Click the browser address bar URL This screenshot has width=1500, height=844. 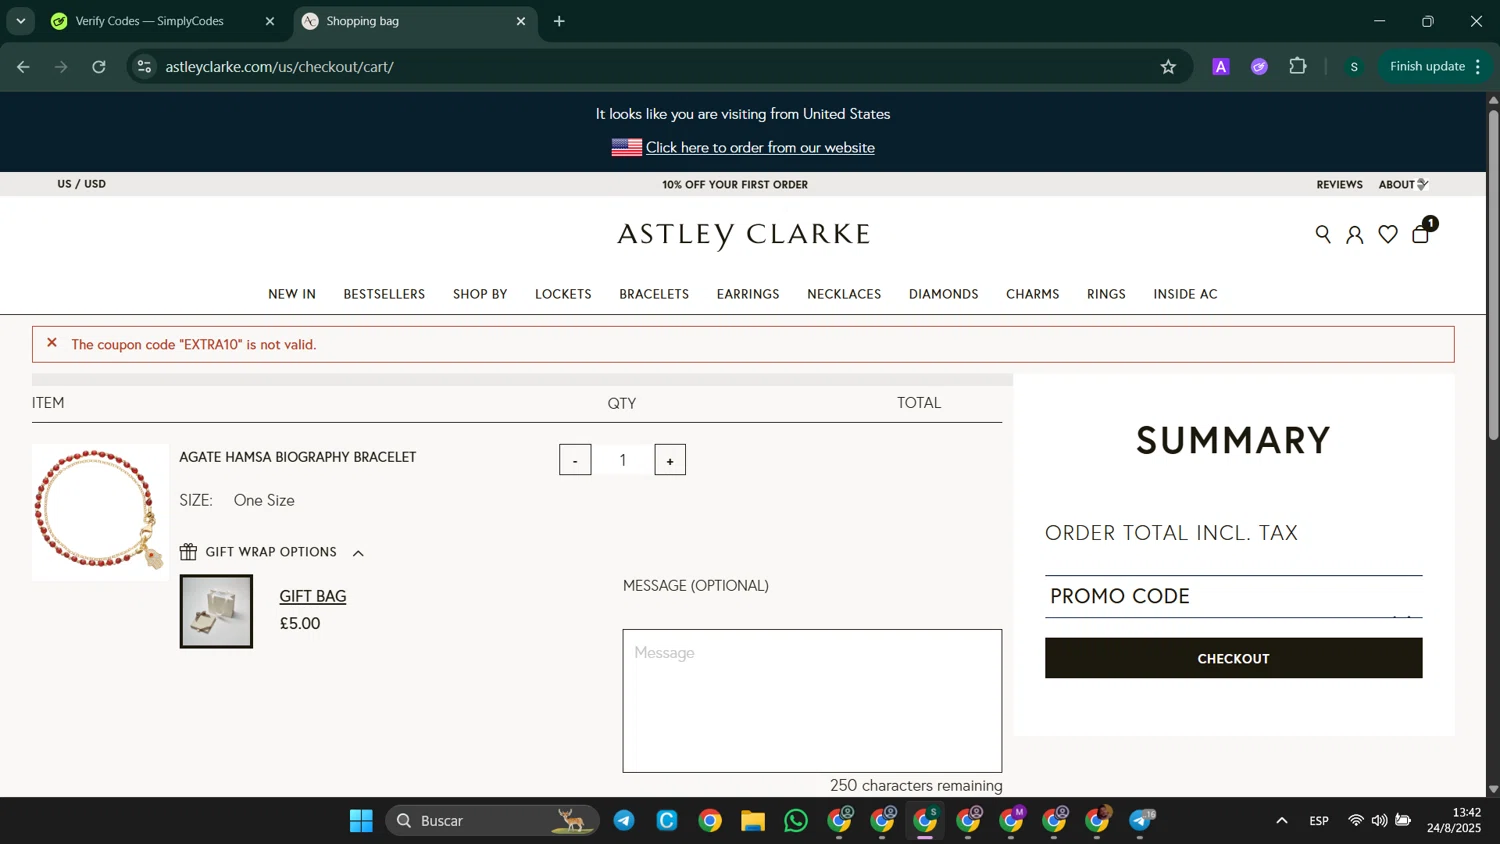[x=280, y=67]
